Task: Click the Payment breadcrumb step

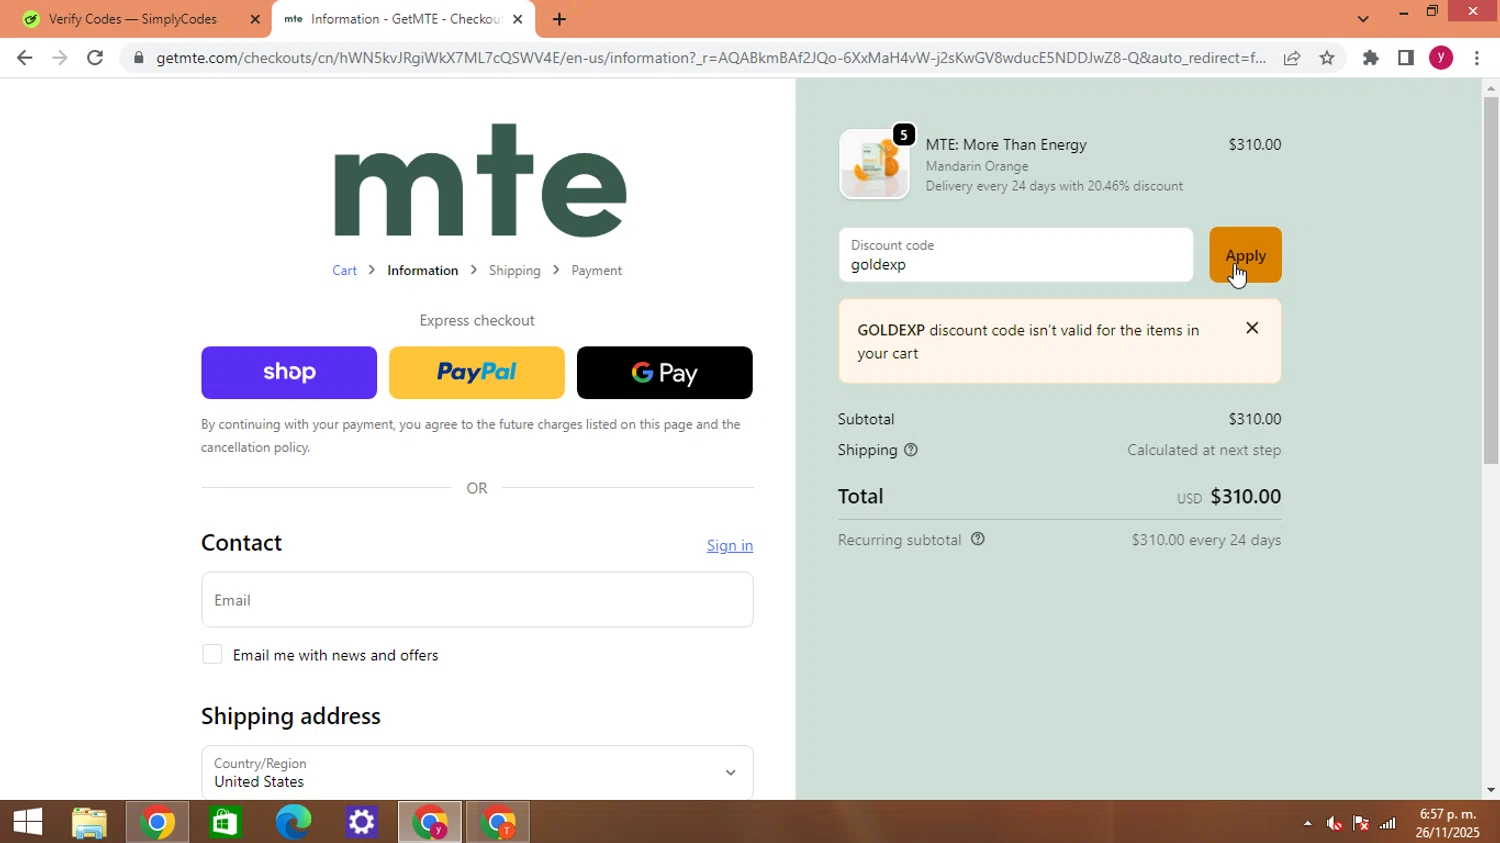Action: click(596, 270)
